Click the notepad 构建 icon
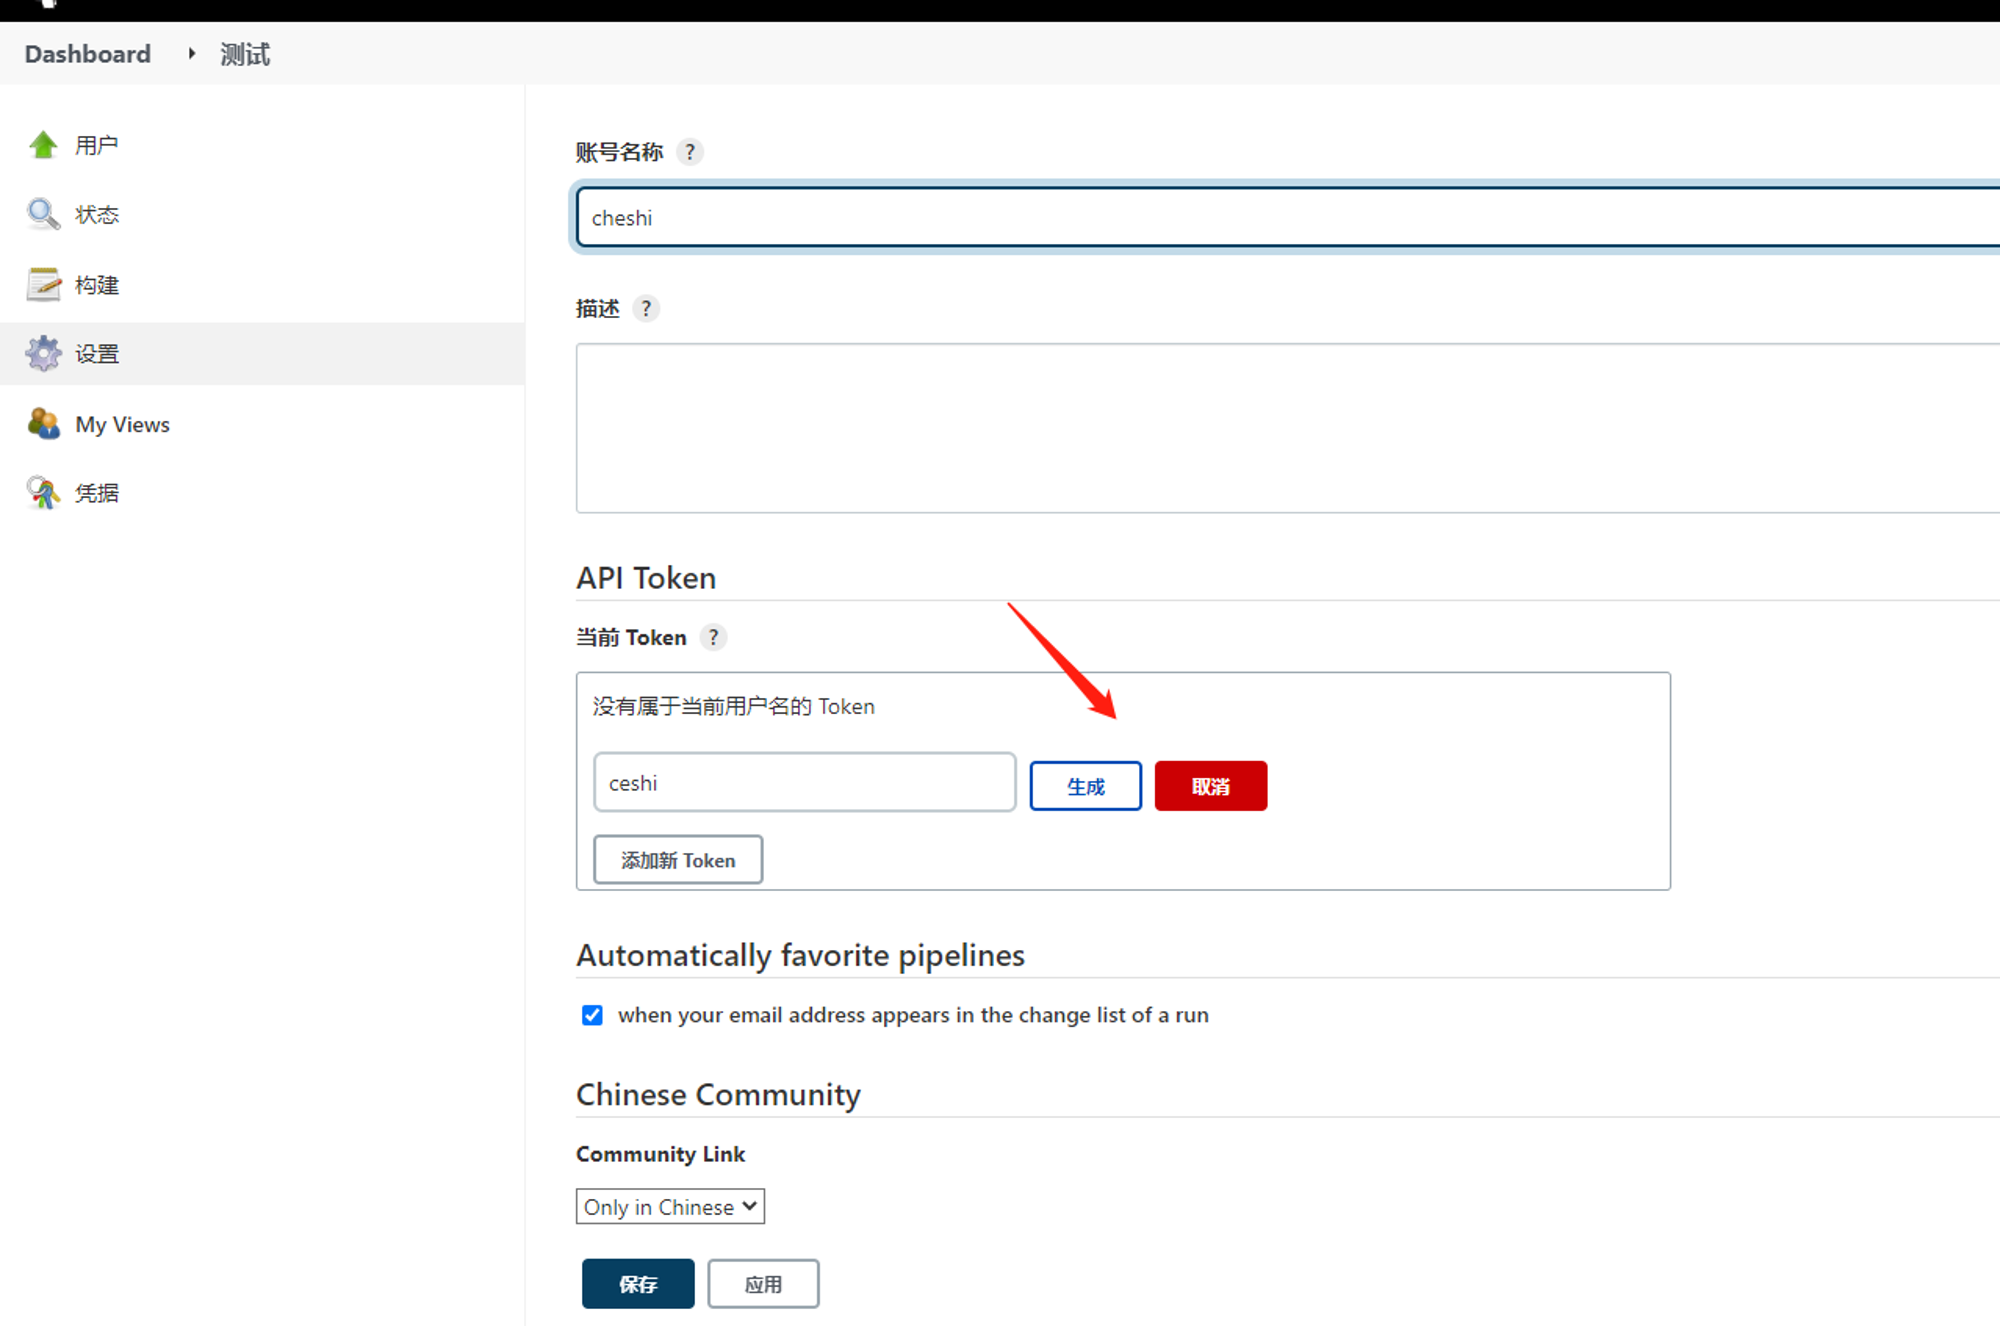This screenshot has width=2000, height=1326. click(43, 284)
